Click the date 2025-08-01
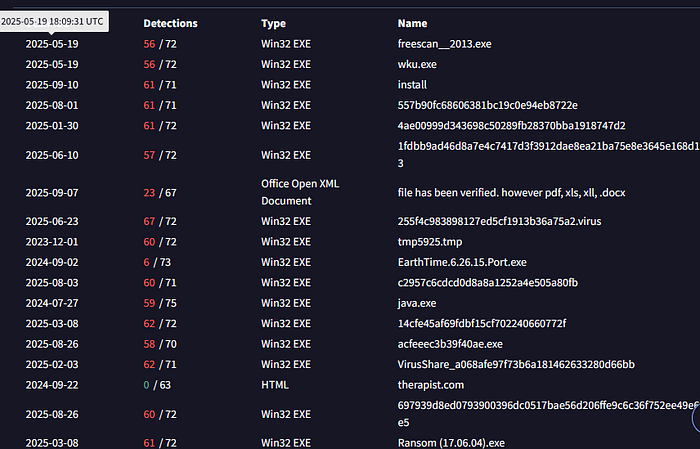 point(52,105)
